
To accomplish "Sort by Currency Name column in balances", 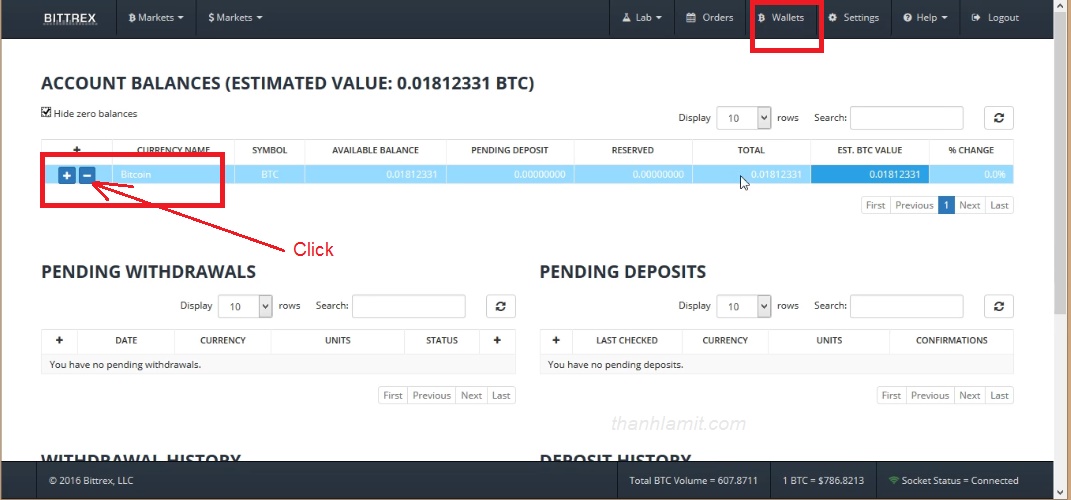I will click(173, 150).
